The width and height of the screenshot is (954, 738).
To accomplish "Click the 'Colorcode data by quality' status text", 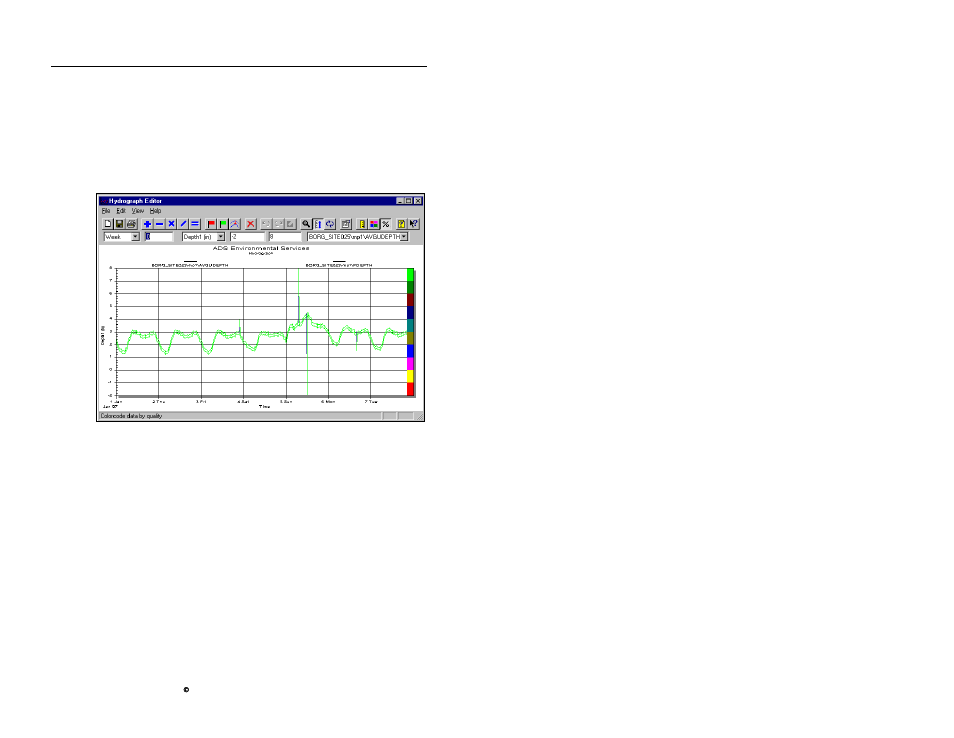I will tap(131, 416).
